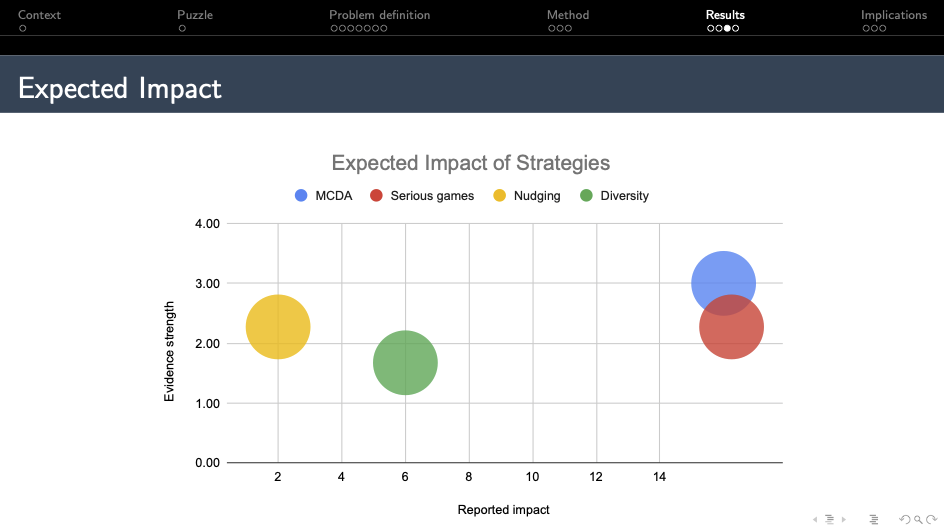Switch to the Implications section

tap(893, 14)
